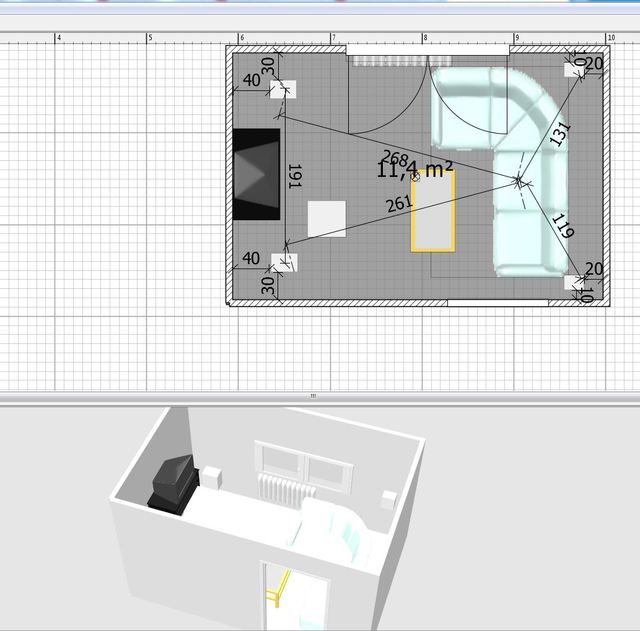This screenshot has height=631, width=640.
Task: Select the bottom-right corner speaker in the plan
Action: tap(574, 282)
